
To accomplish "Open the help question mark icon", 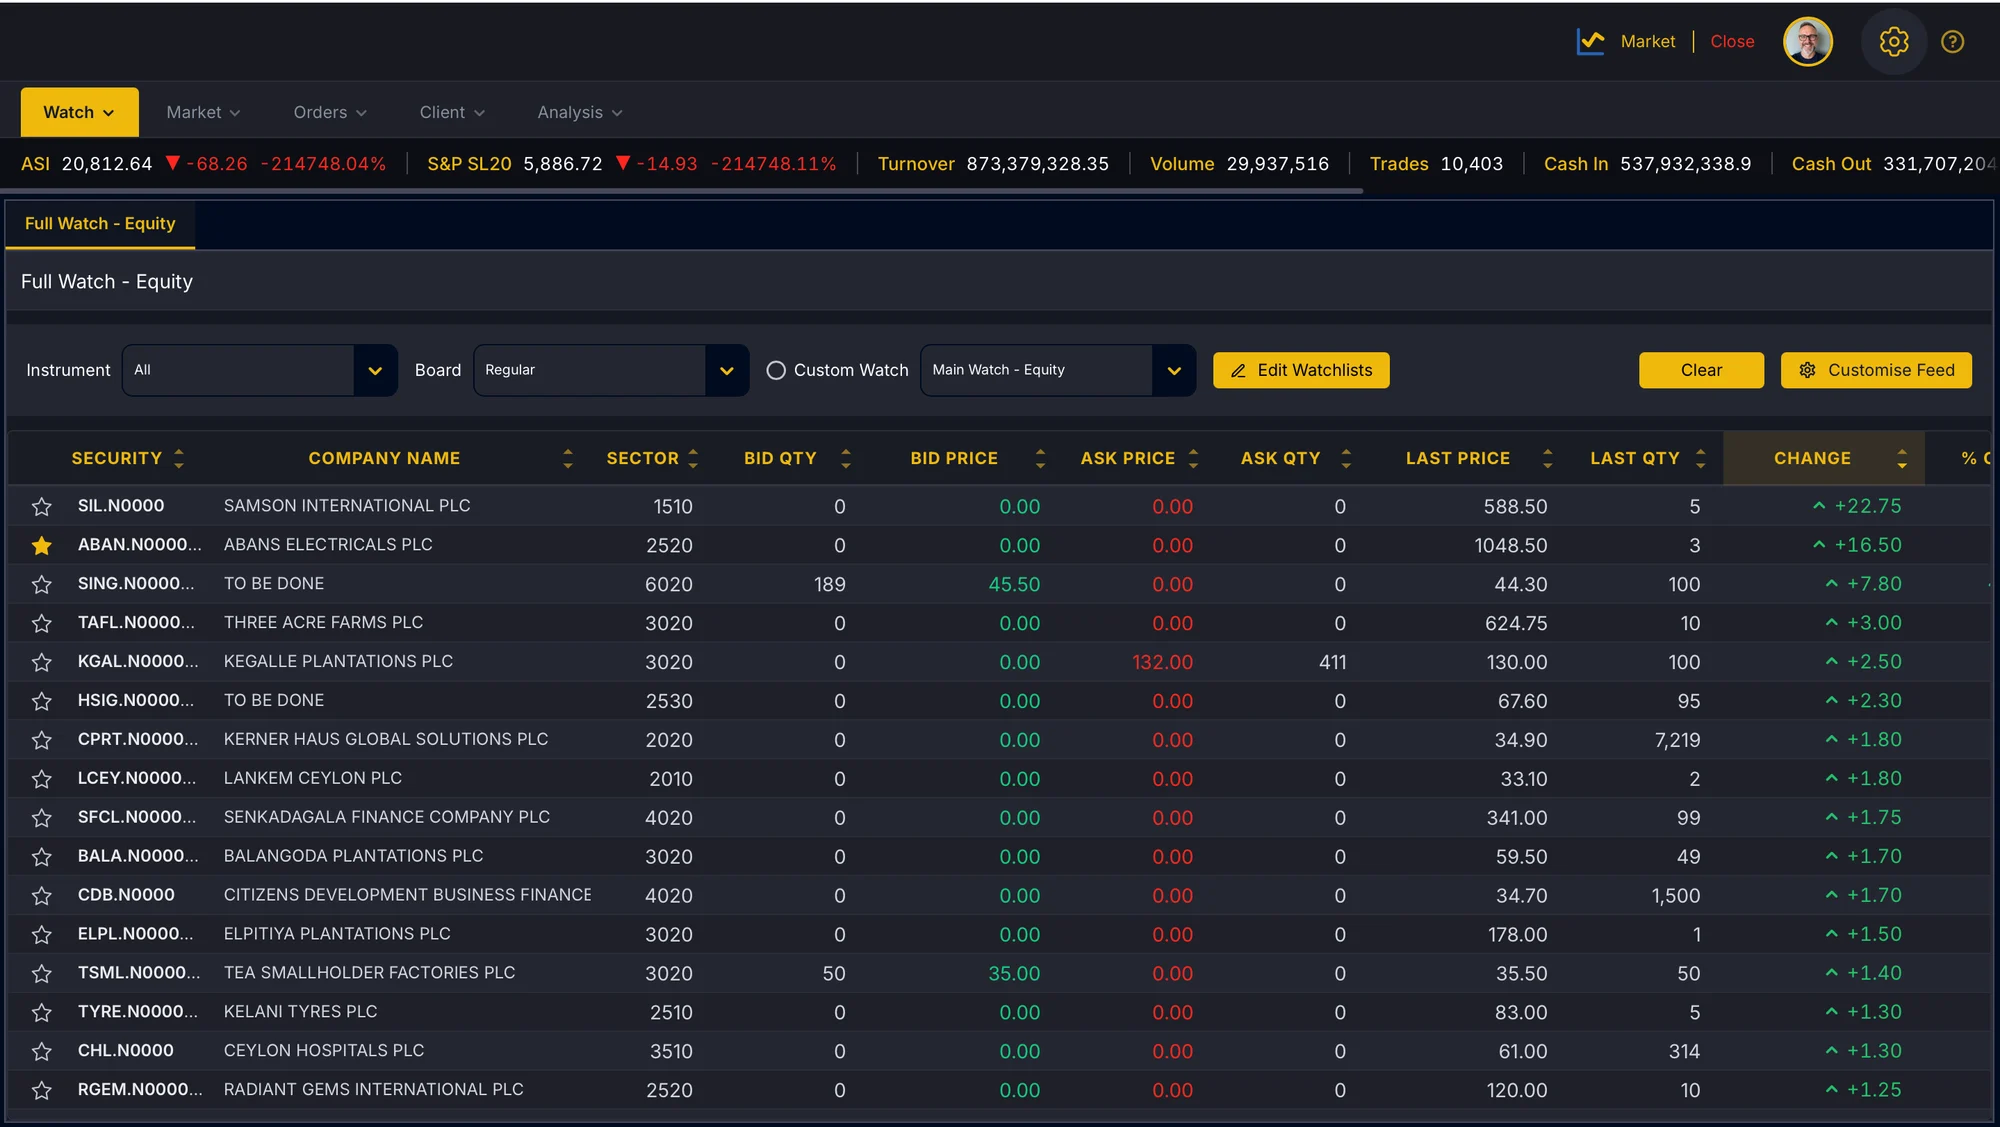I will (1952, 41).
